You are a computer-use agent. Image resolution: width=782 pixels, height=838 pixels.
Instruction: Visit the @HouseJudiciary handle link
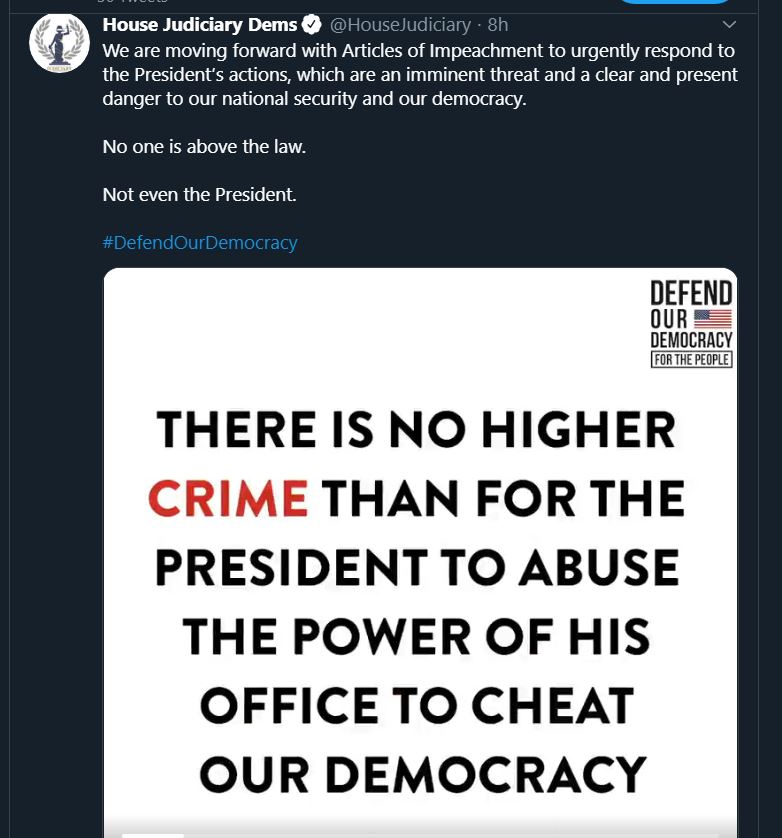[400, 25]
